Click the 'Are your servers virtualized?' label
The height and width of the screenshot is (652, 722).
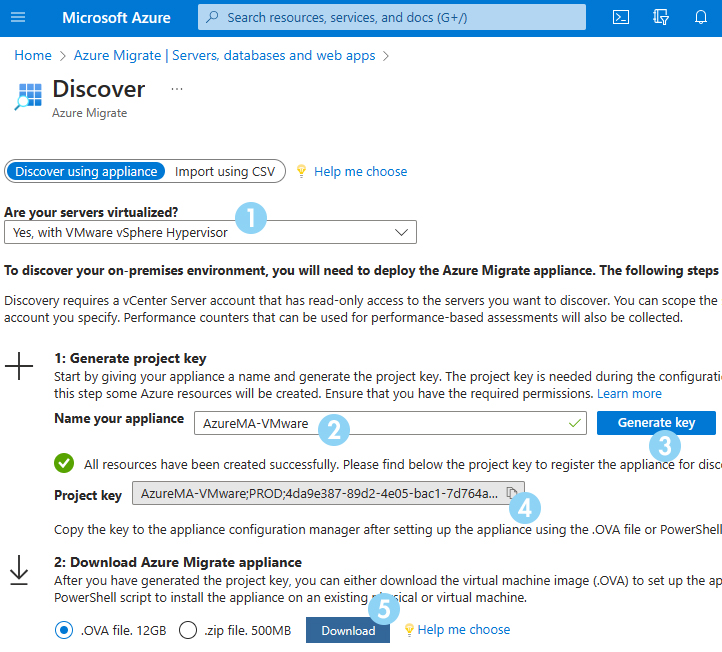91,212
